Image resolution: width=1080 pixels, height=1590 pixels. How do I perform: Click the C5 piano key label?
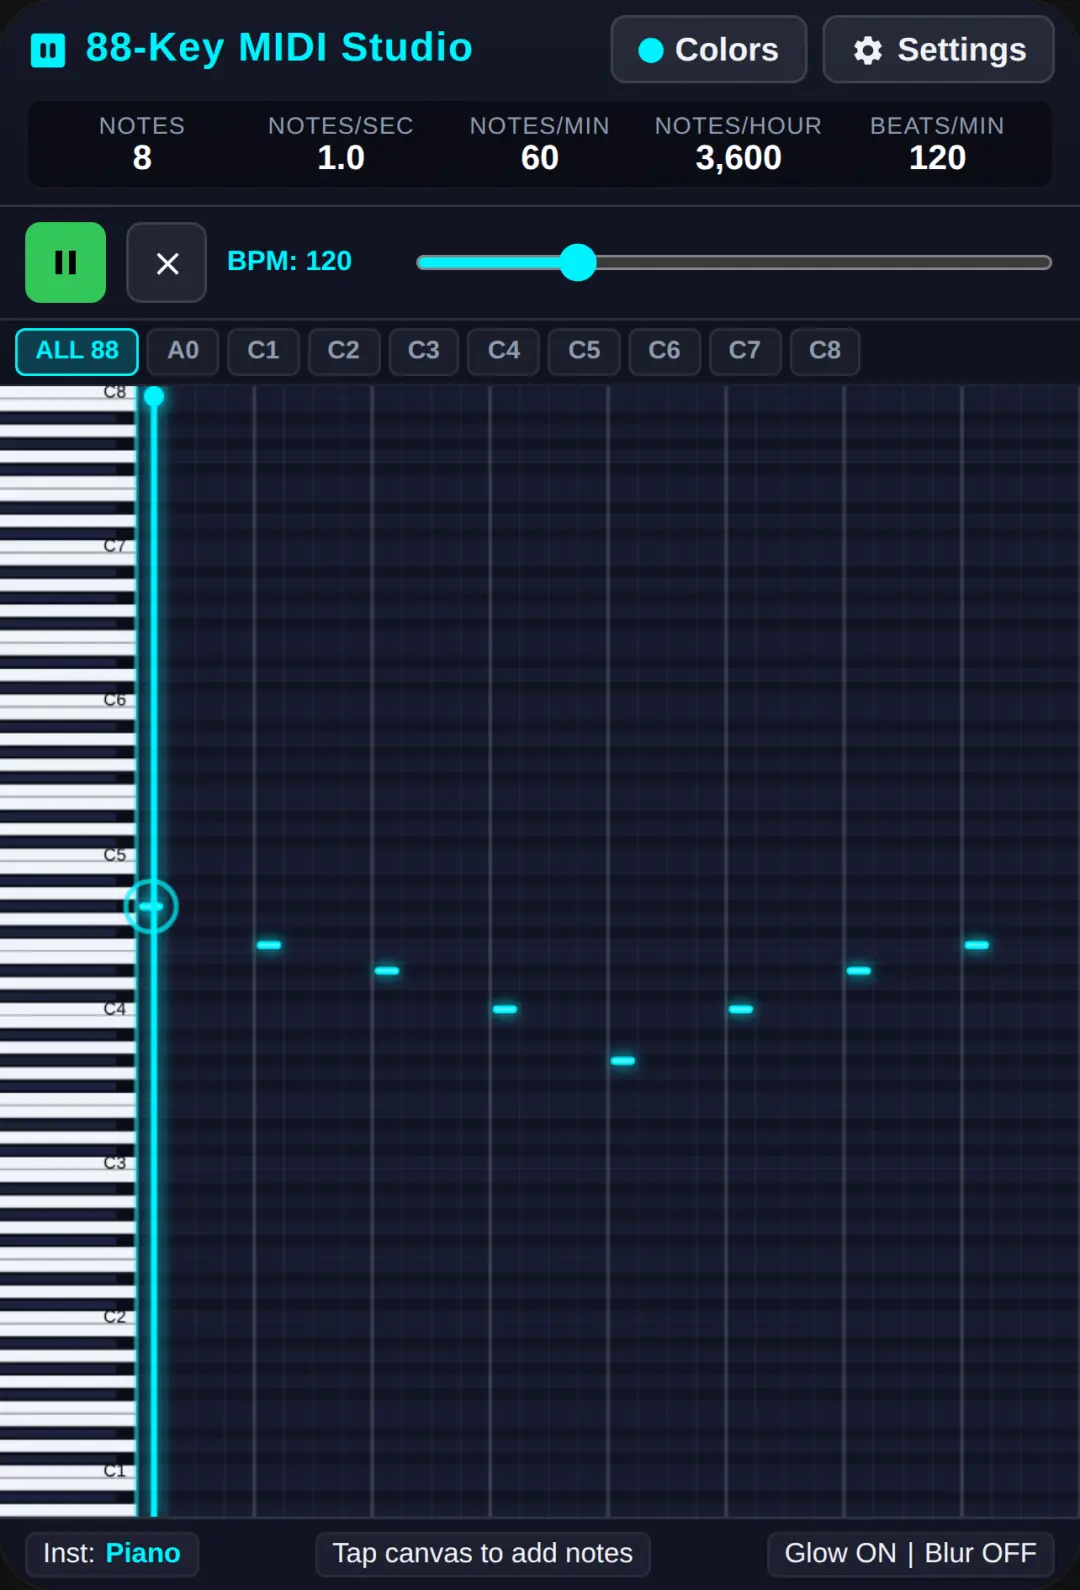coord(115,855)
